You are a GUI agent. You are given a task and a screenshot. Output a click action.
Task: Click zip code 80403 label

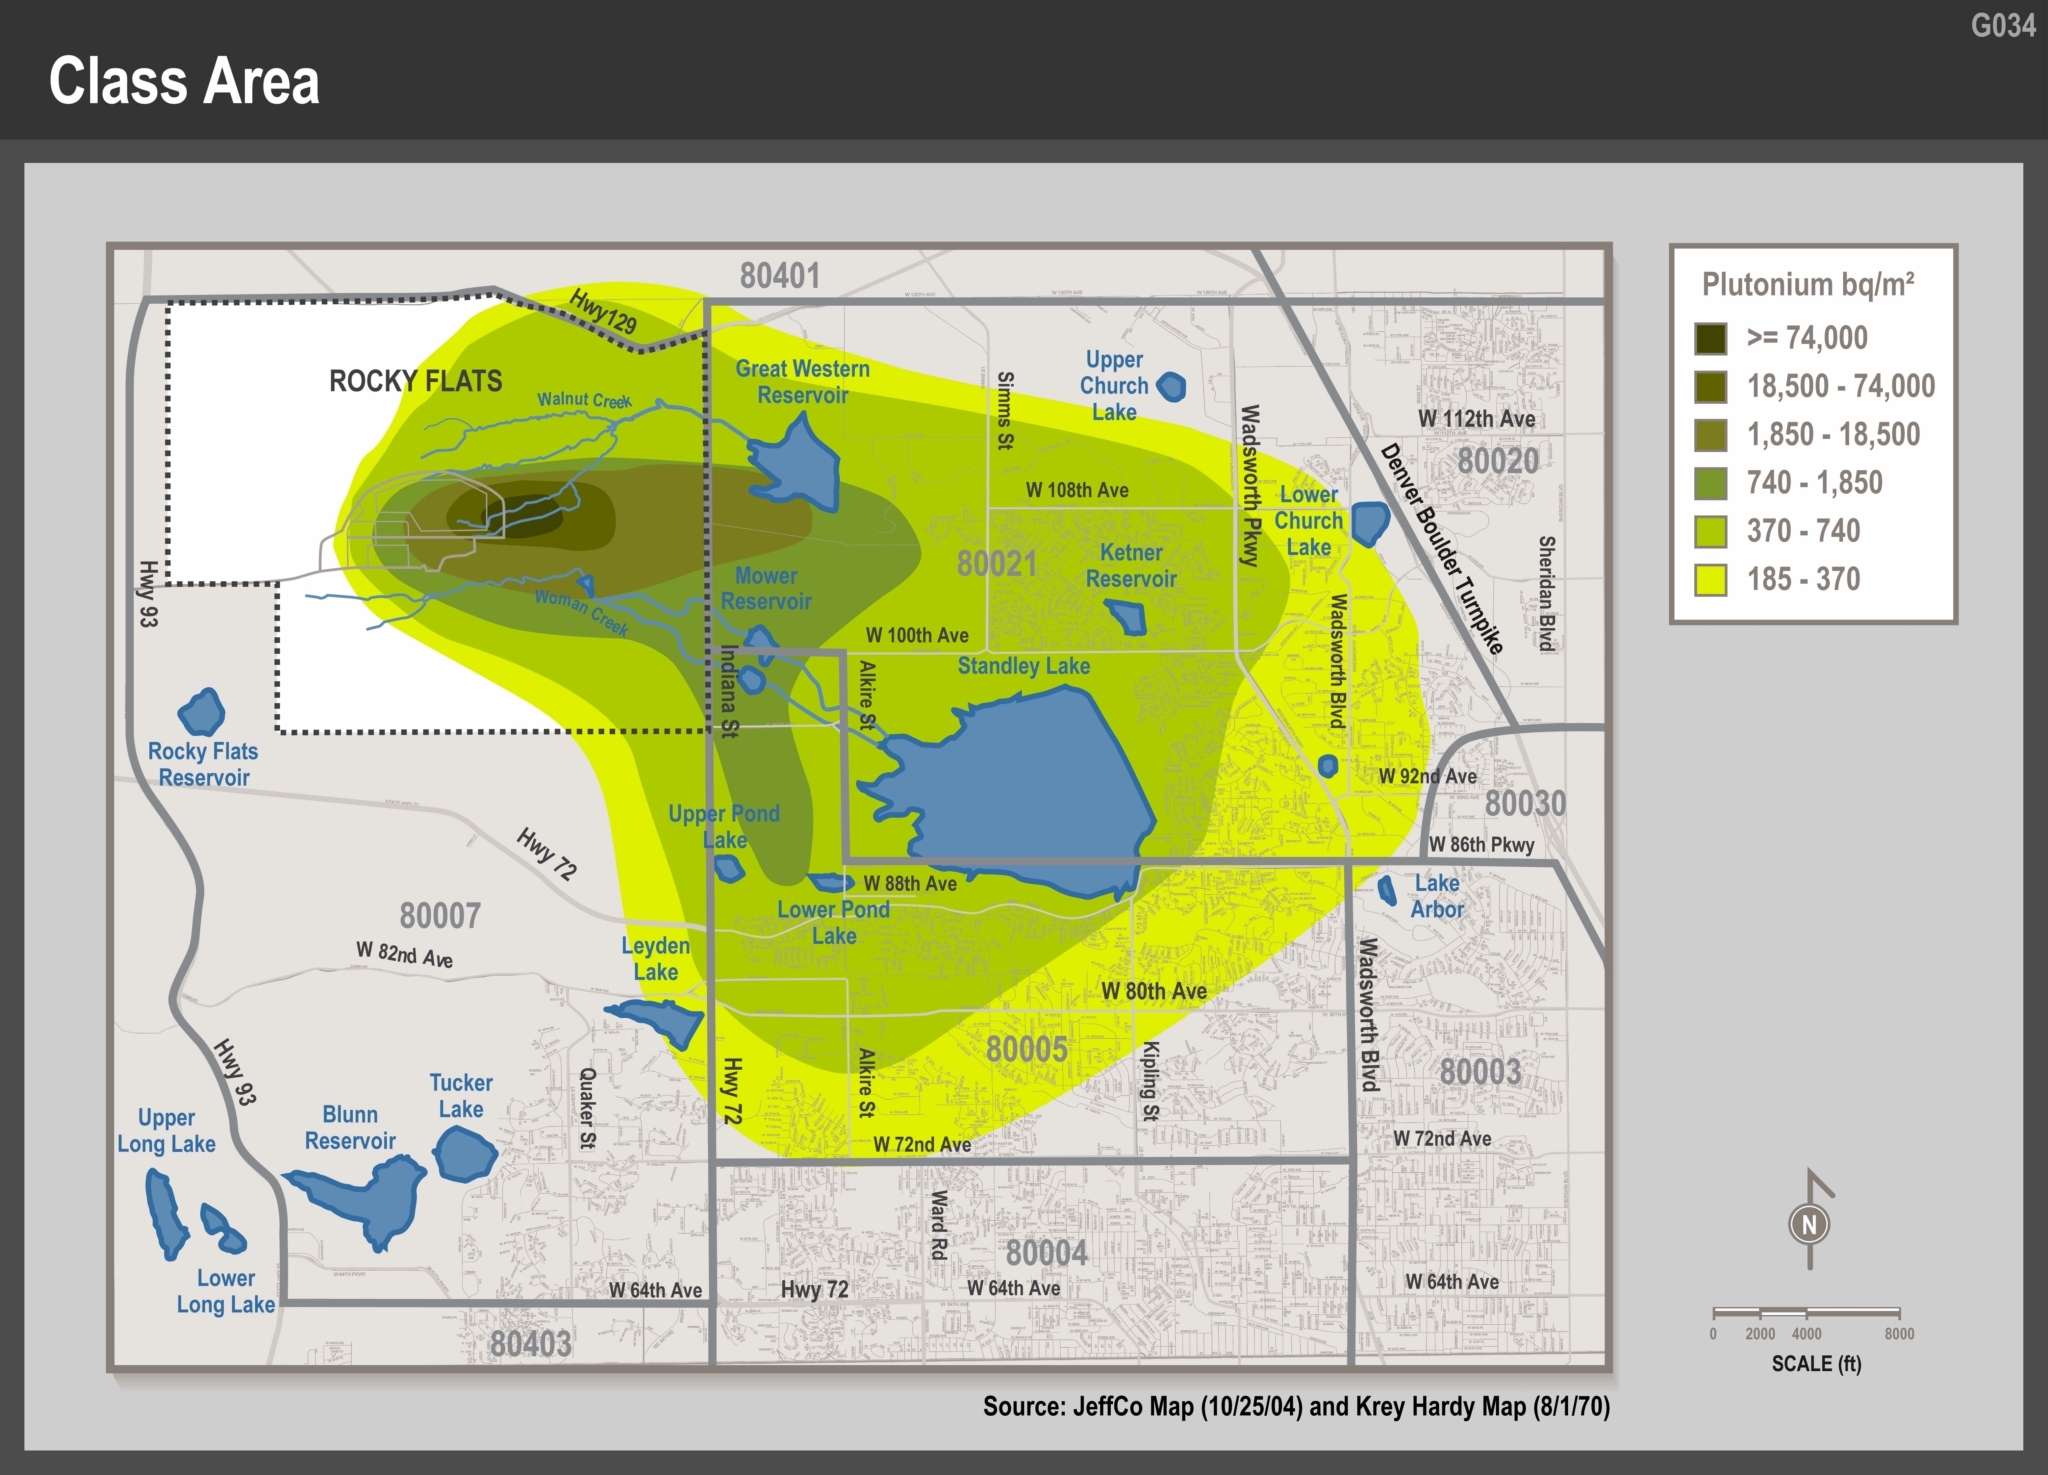(531, 1344)
